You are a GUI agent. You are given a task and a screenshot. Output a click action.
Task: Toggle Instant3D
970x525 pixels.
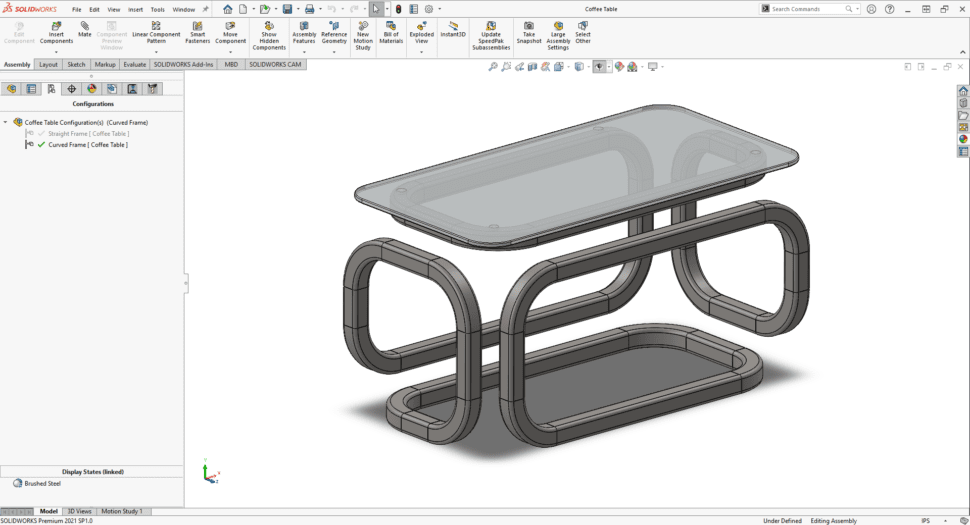tap(453, 29)
